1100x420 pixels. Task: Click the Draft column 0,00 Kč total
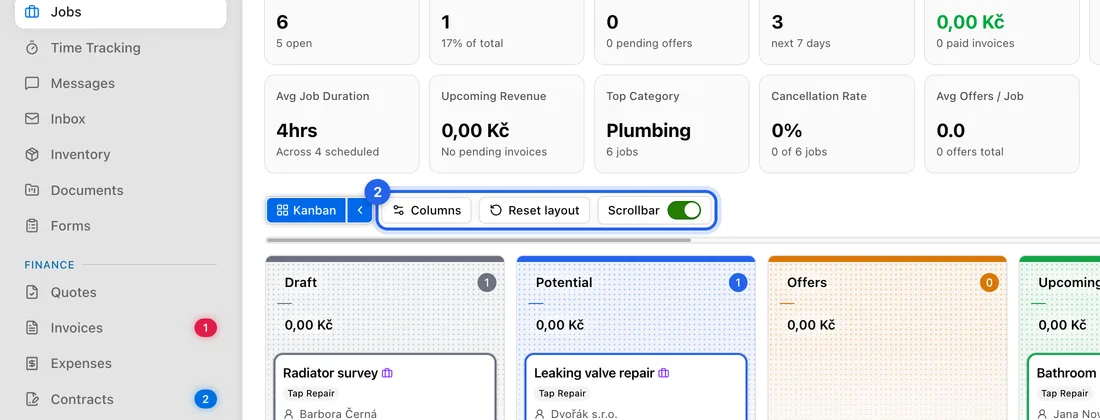pos(308,325)
